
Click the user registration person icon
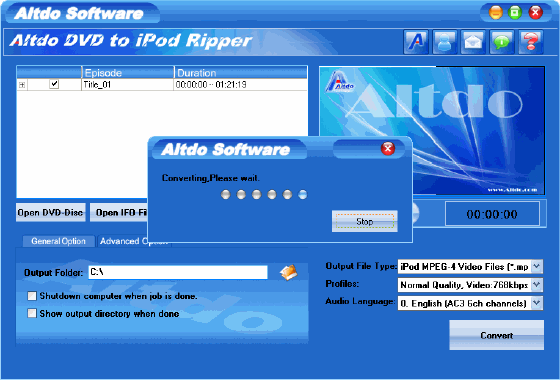pyautogui.click(x=445, y=42)
